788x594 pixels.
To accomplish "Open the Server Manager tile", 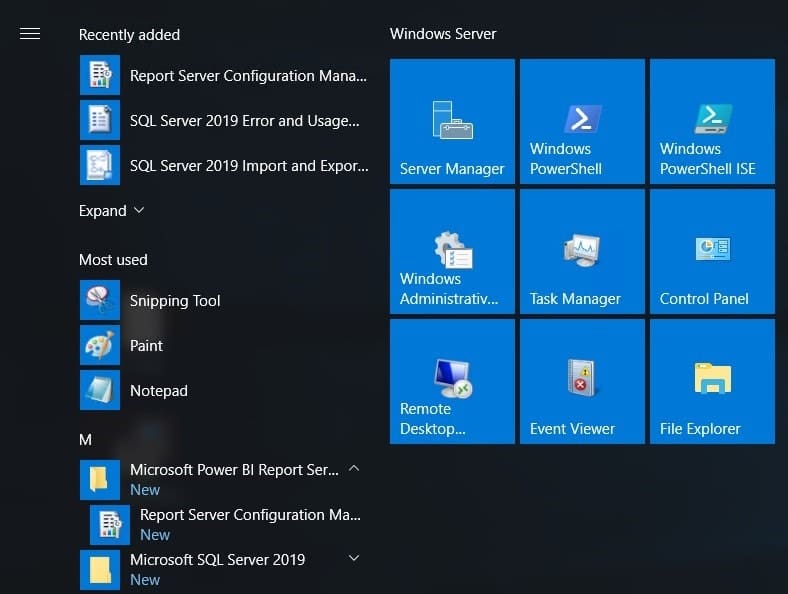I will coord(452,122).
